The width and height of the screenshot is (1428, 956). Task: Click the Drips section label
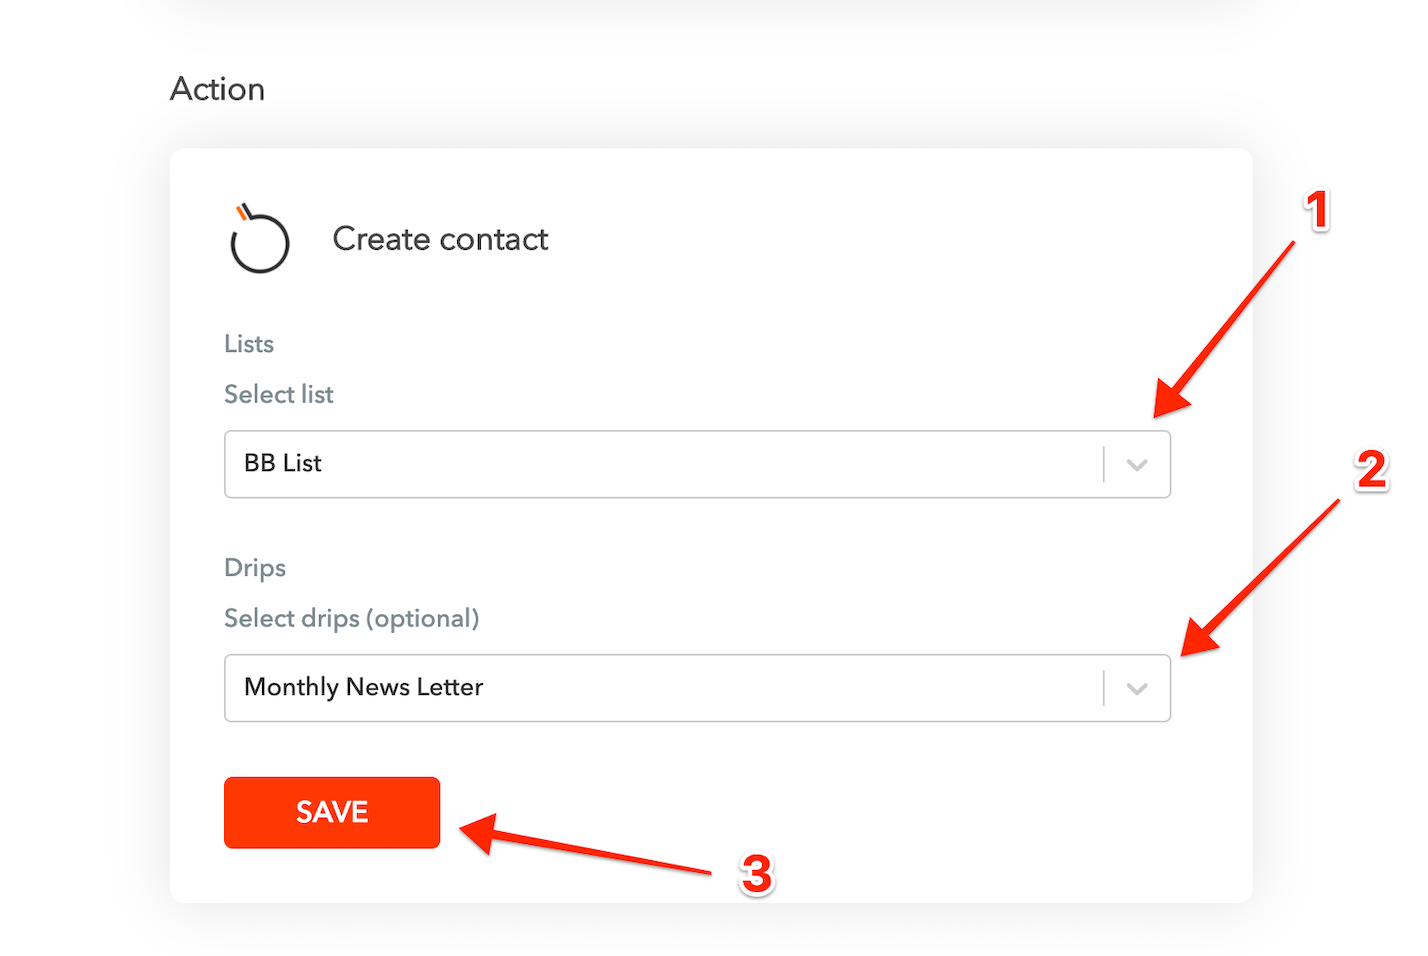[x=255, y=568]
